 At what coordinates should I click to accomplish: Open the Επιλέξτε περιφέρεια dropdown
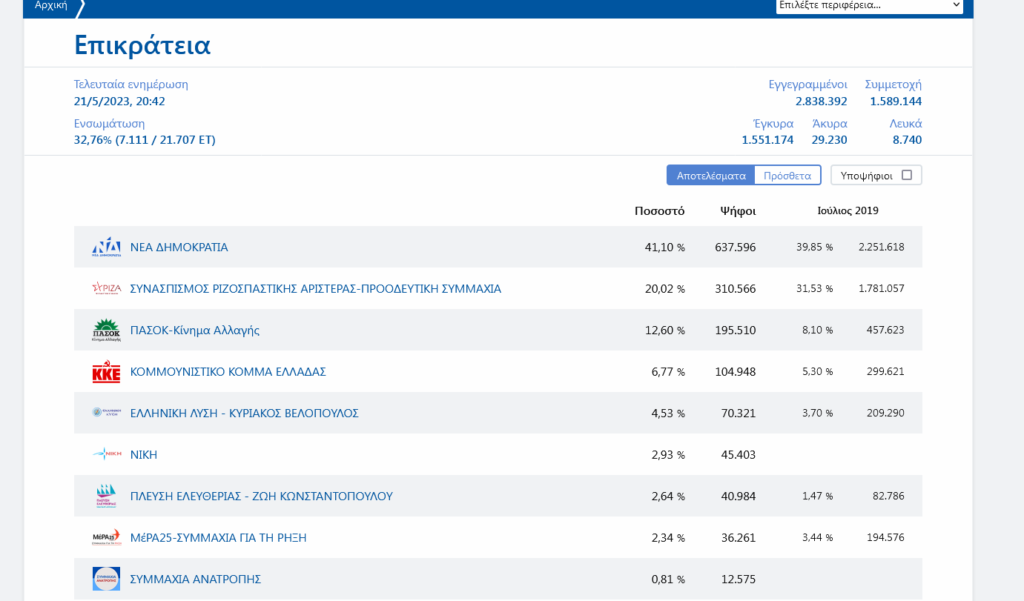(869, 5)
